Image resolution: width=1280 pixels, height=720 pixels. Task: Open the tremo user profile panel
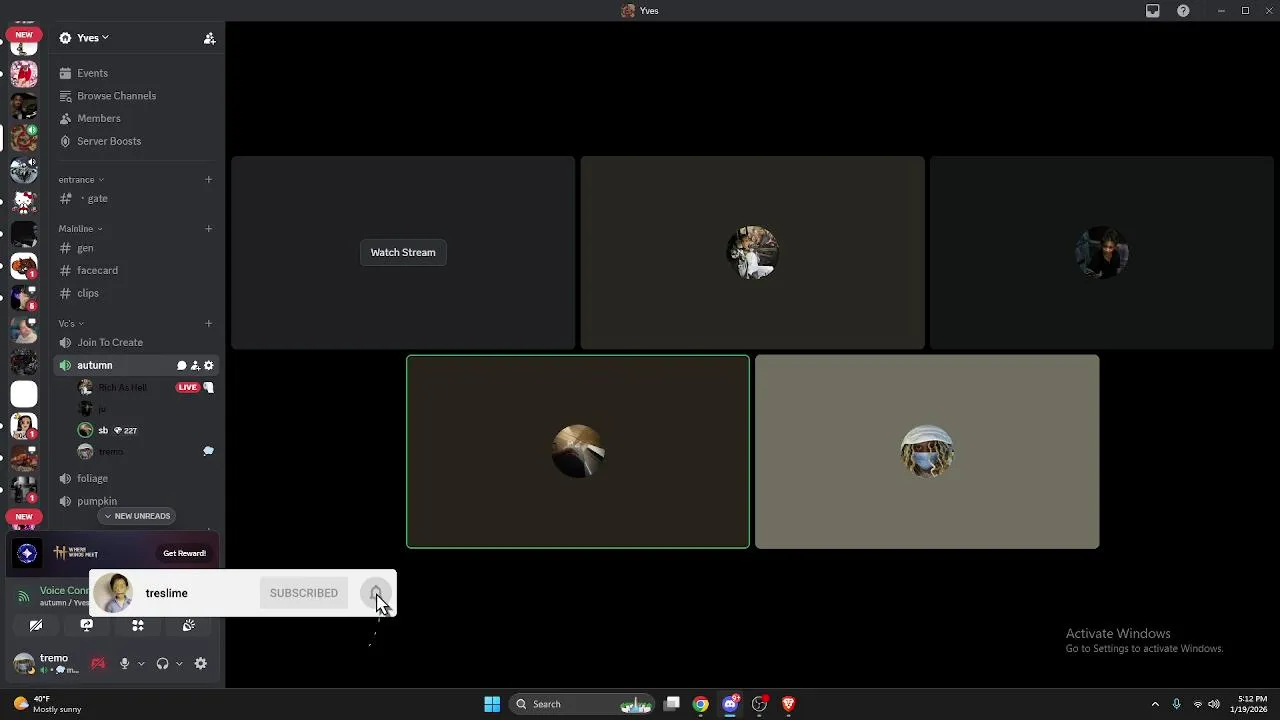coord(46,664)
